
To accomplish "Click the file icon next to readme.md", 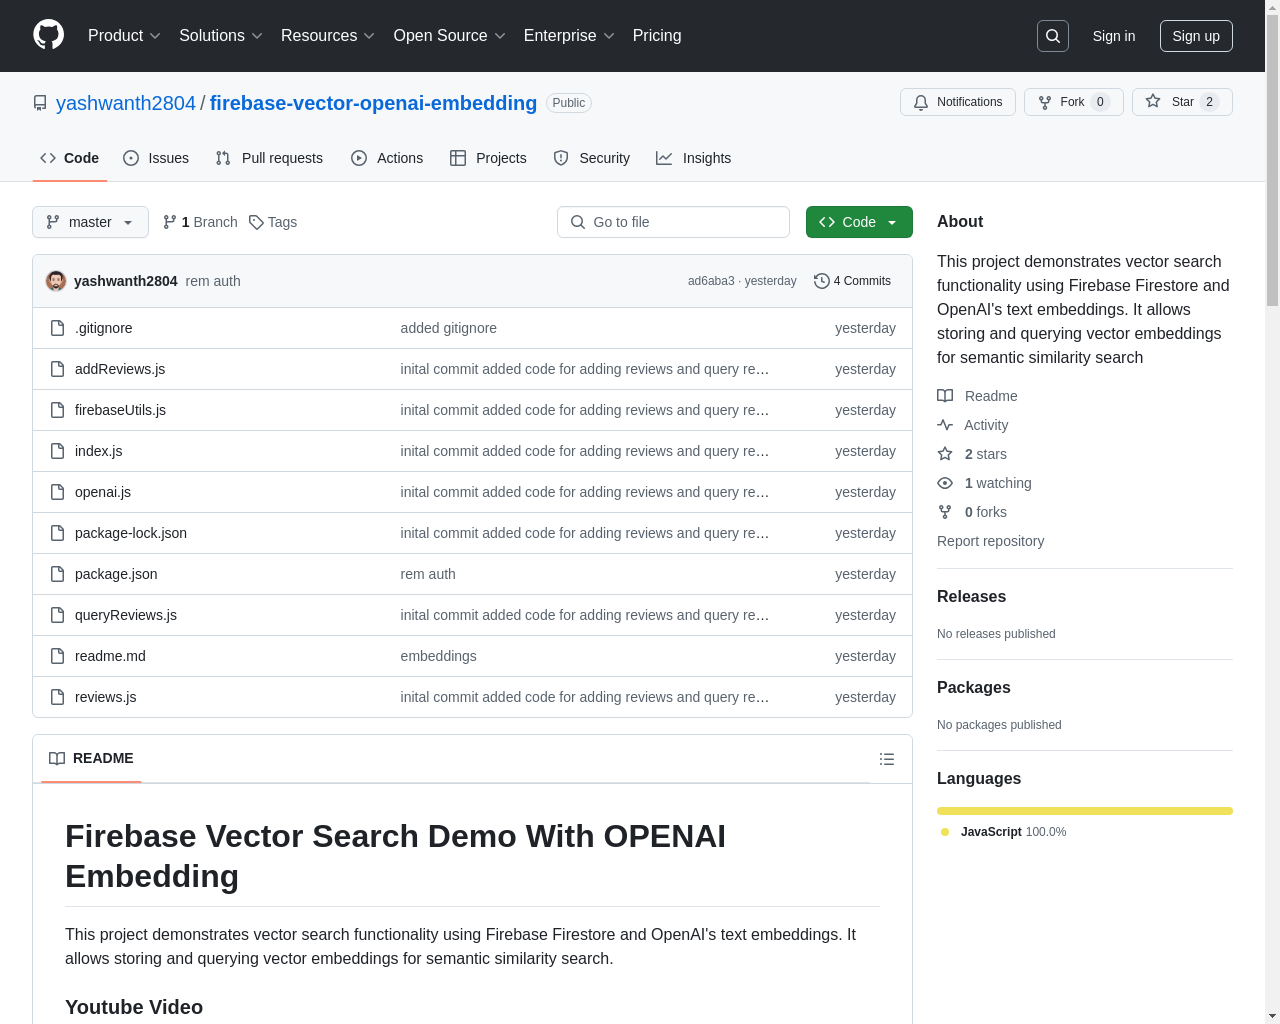I will [58, 656].
